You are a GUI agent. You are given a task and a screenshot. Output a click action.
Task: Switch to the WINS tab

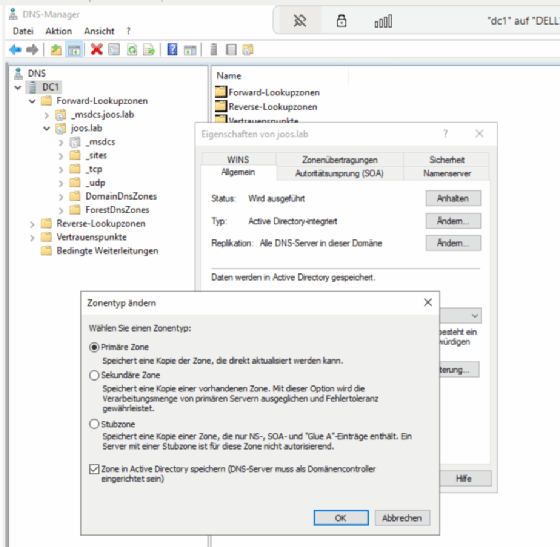(238, 160)
